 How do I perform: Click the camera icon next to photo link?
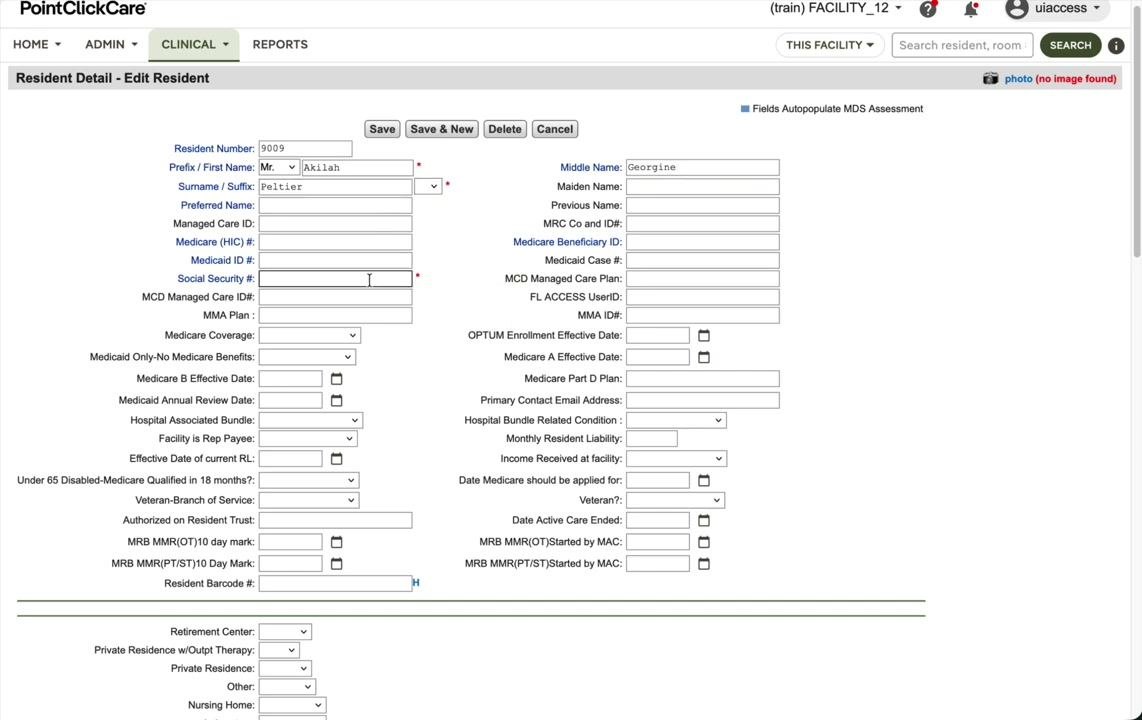tap(991, 79)
